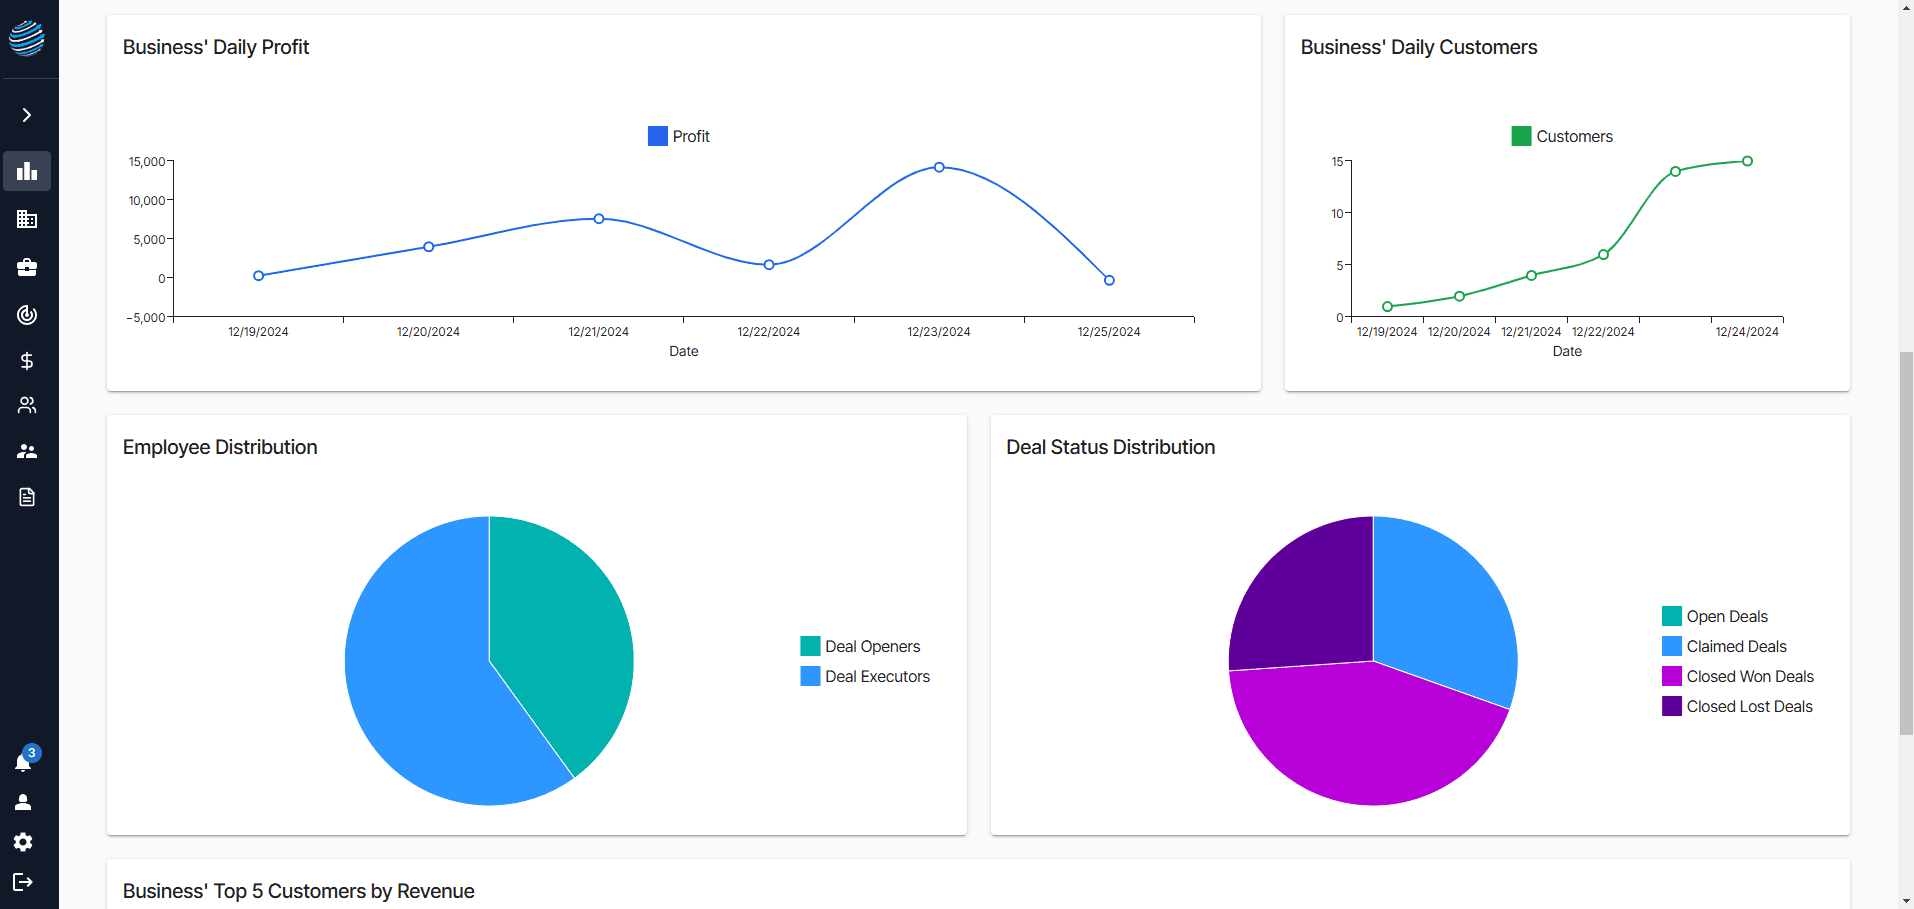Toggle Deal Executors legend item
The width and height of the screenshot is (1914, 909).
click(x=865, y=676)
